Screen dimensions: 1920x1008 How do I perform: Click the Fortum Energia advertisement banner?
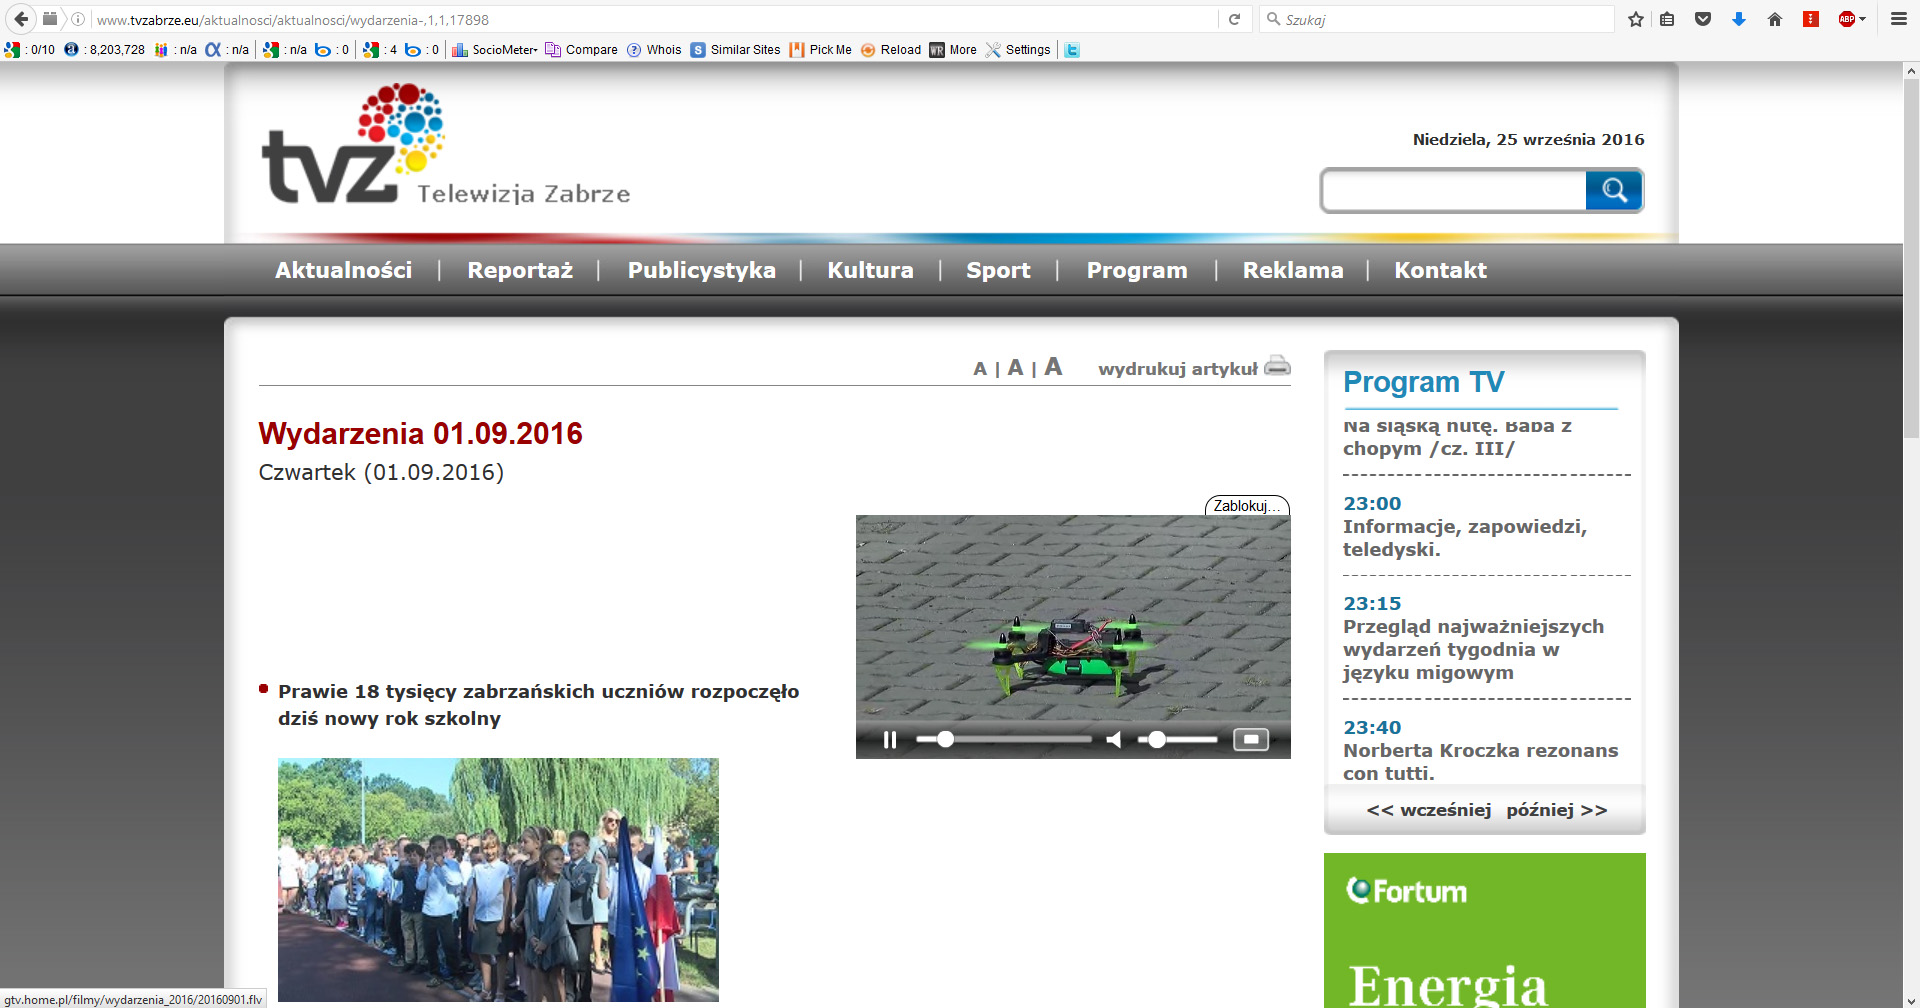coord(1485,930)
